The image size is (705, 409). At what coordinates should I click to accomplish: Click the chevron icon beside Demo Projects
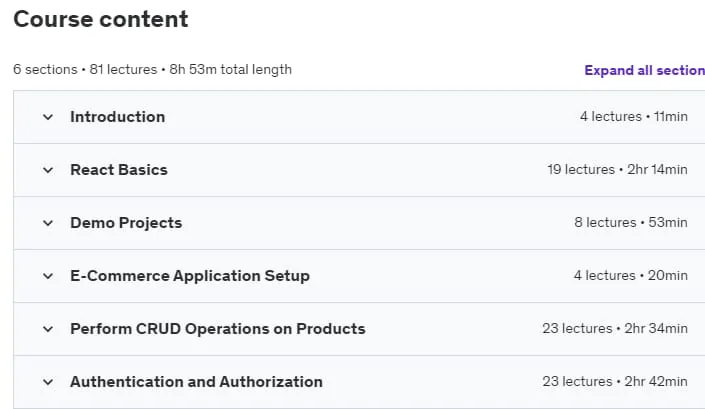(x=48, y=223)
